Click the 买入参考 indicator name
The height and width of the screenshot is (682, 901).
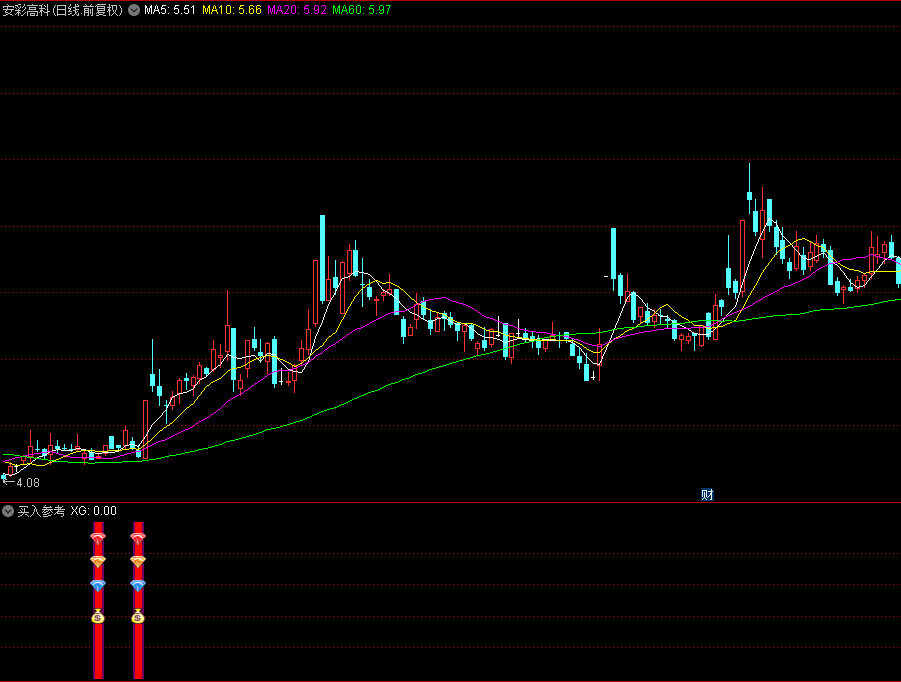[41, 511]
